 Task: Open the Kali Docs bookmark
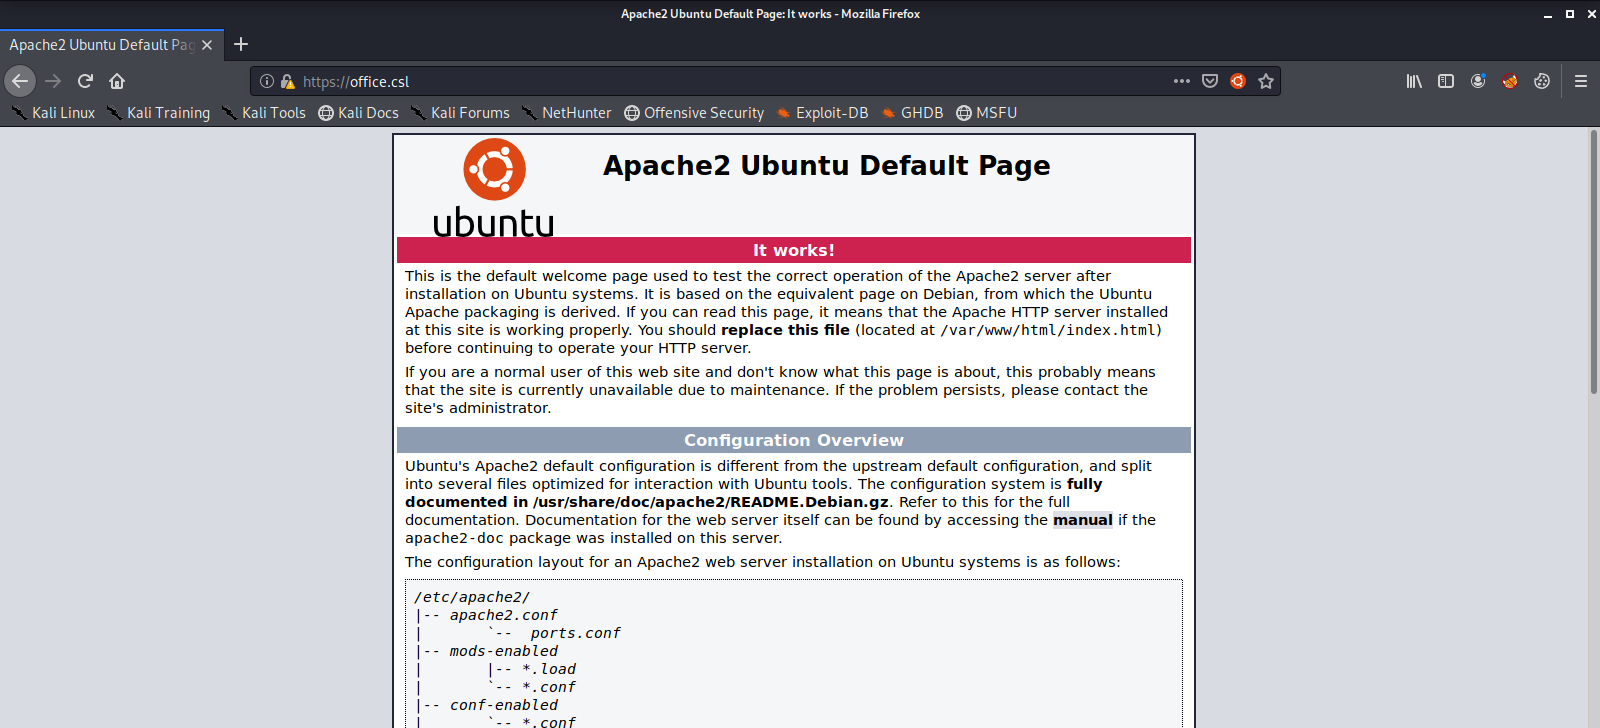pyautogui.click(x=358, y=113)
